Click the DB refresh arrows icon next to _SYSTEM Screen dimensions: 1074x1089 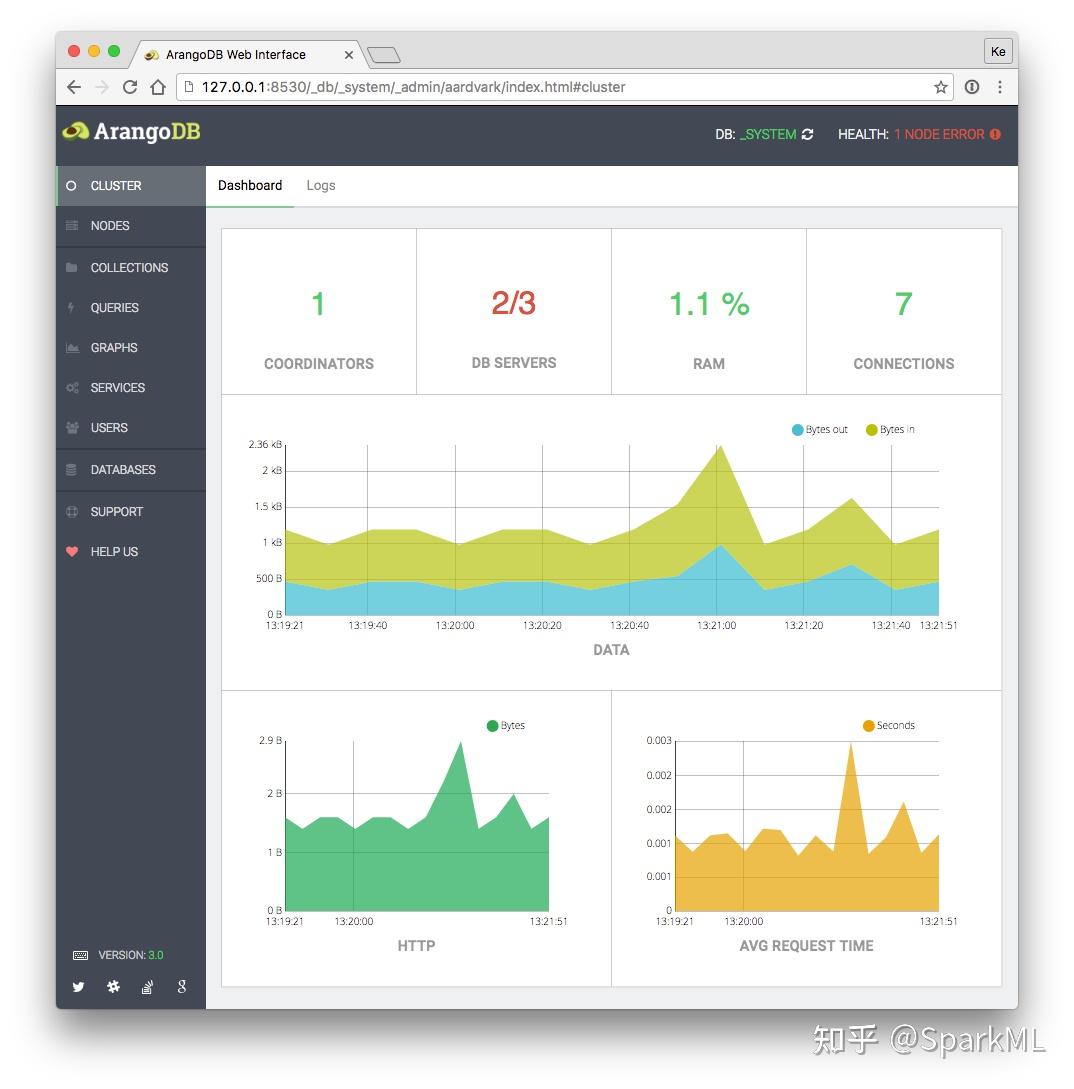(807, 135)
